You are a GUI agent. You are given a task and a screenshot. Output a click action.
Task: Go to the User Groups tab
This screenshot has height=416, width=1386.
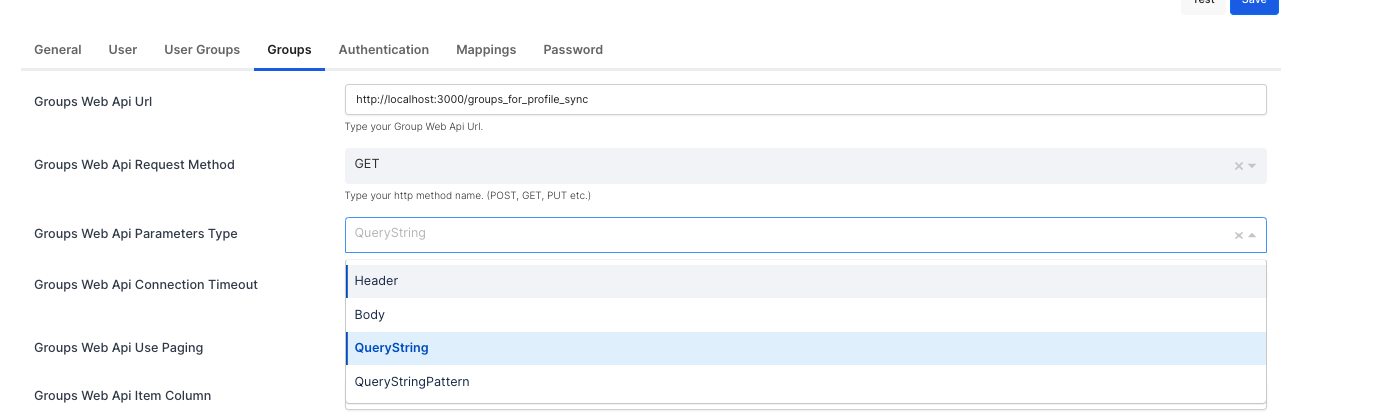pos(202,50)
